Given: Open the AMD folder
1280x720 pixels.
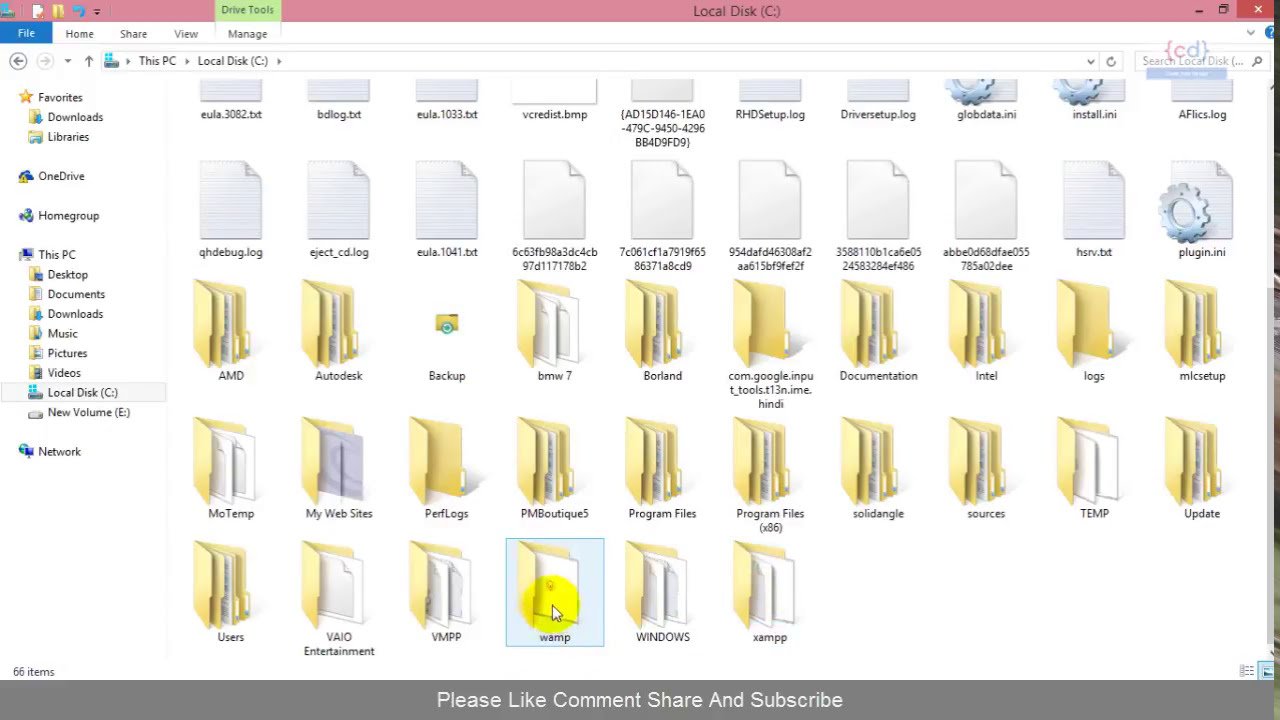Looking at the screenshot, I should click(230, 330).
